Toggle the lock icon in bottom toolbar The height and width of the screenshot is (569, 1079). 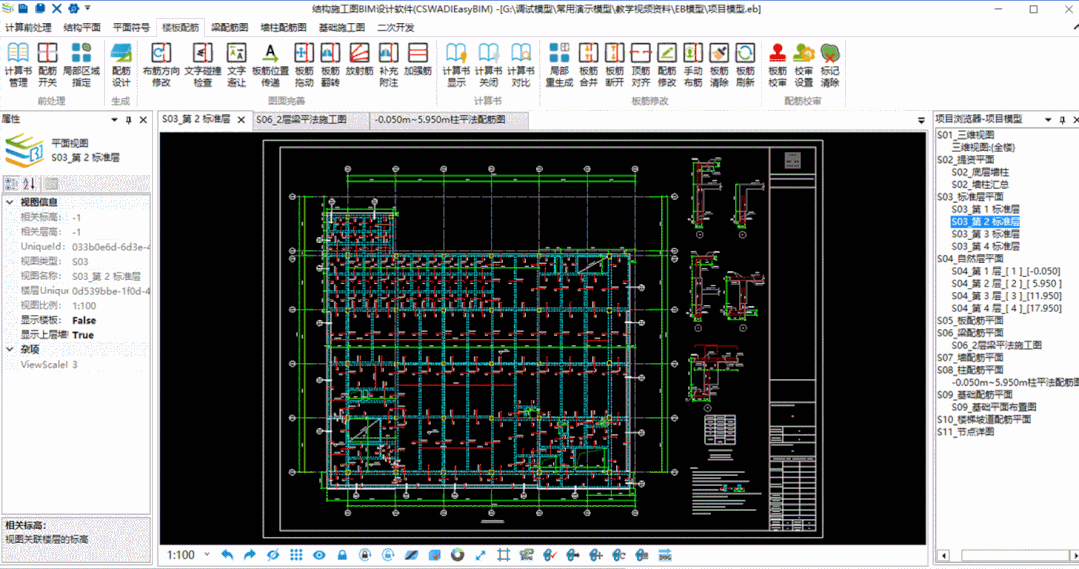click(x=342, y=555)
